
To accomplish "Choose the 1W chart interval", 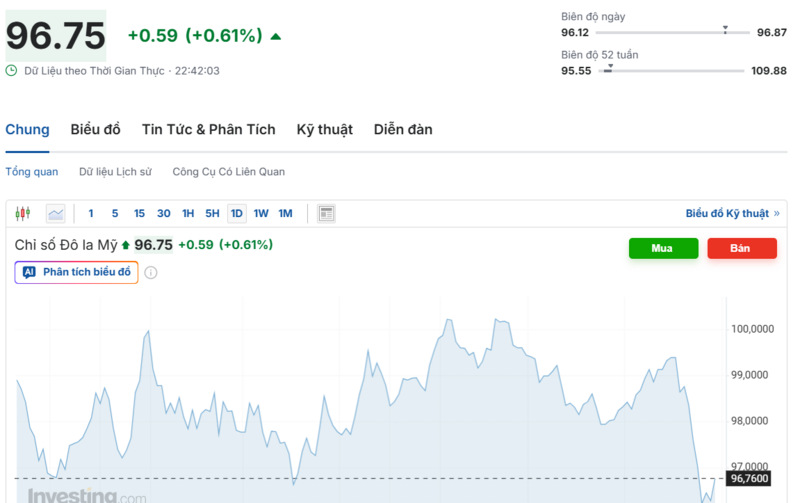I will (x=261, y=213).
